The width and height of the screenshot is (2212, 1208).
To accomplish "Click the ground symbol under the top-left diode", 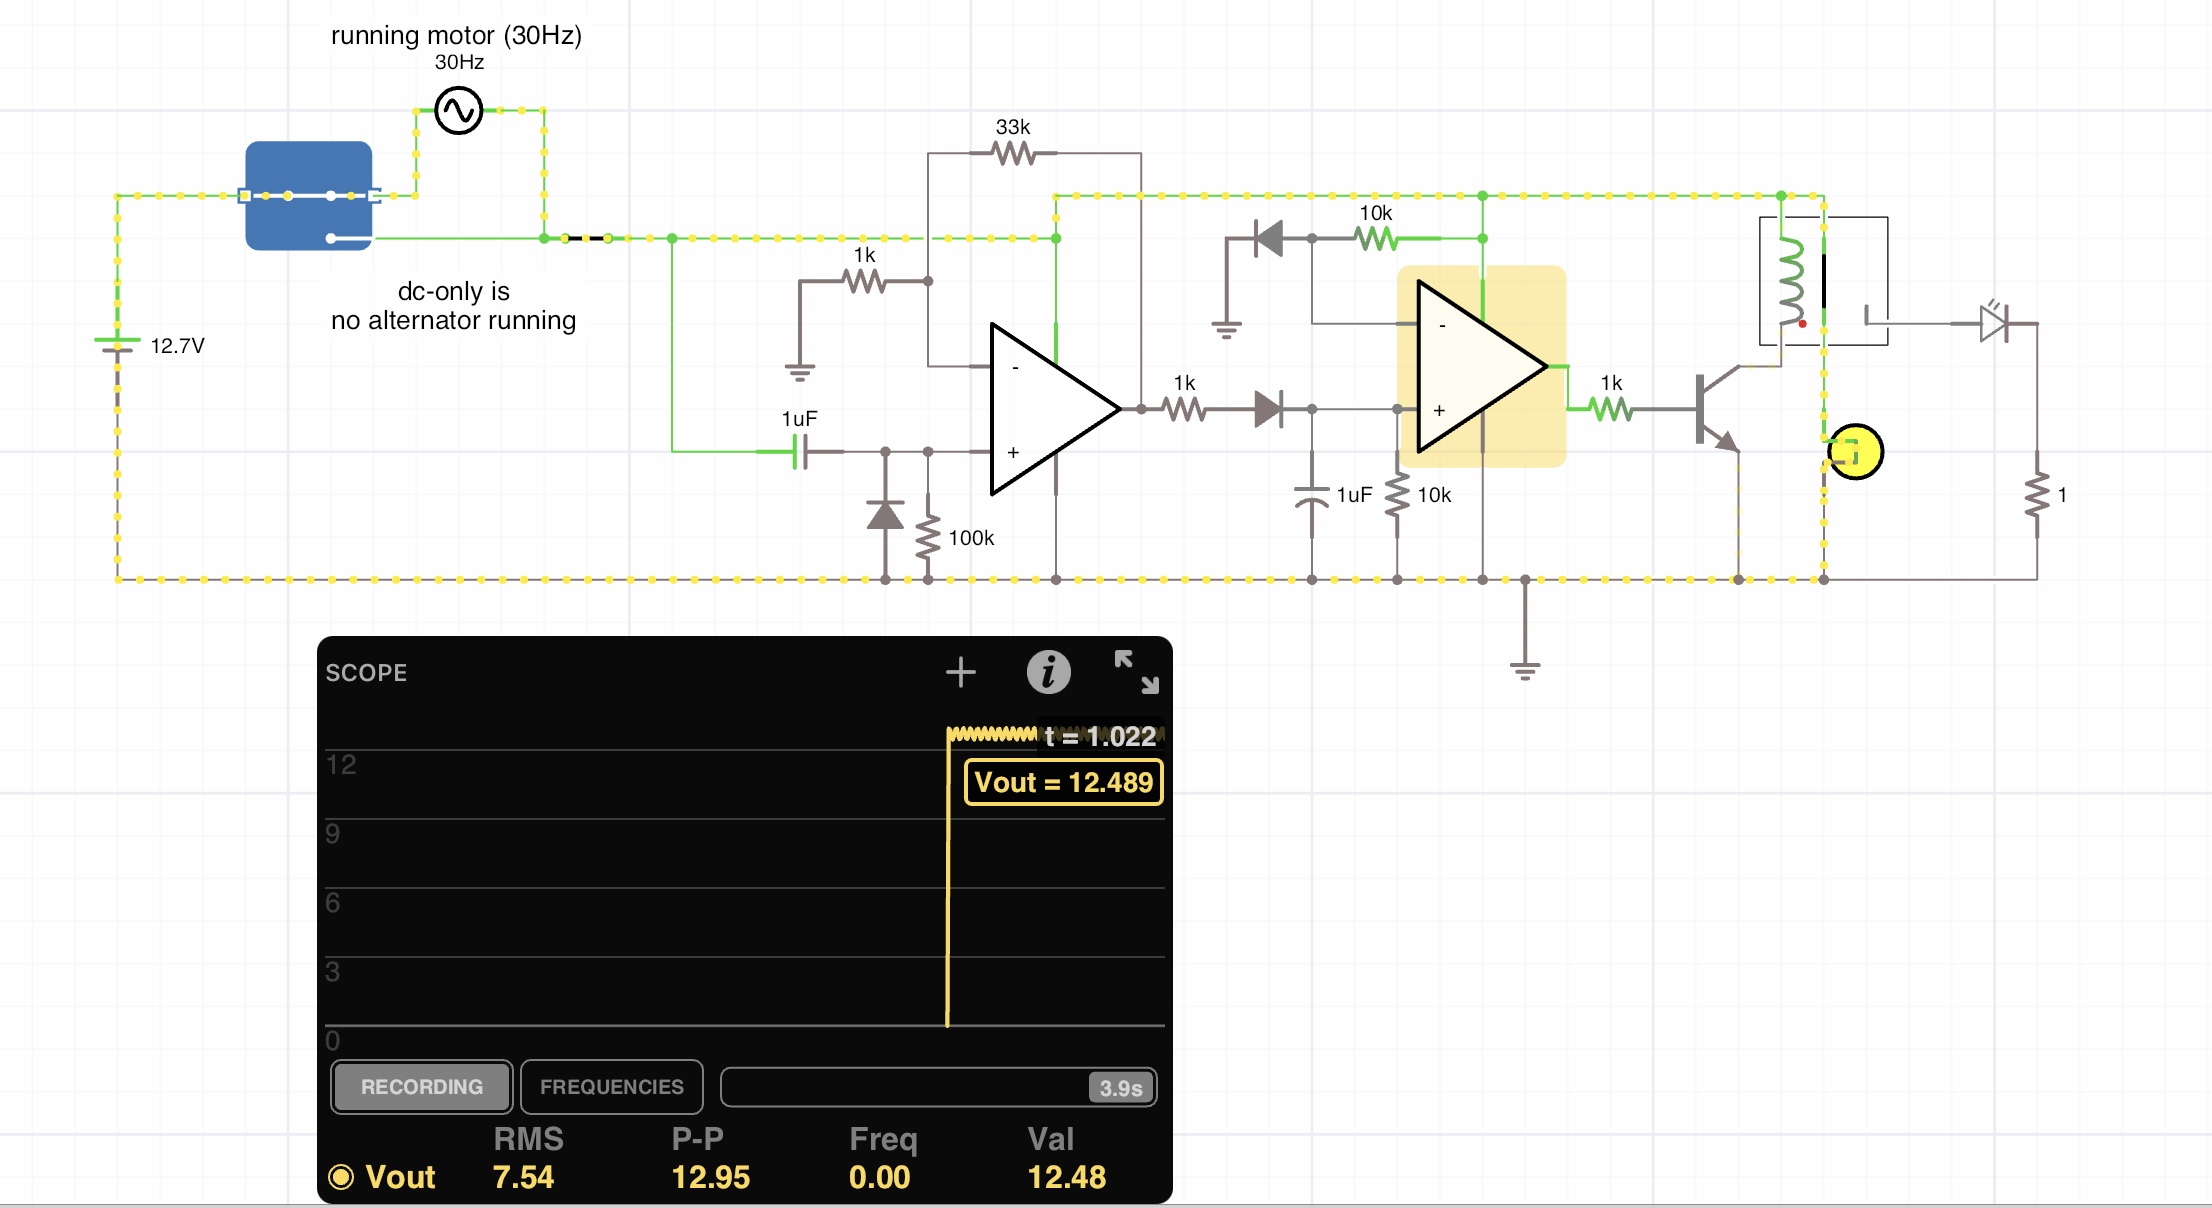I will pyautogui.click(x=1226, y=330).
